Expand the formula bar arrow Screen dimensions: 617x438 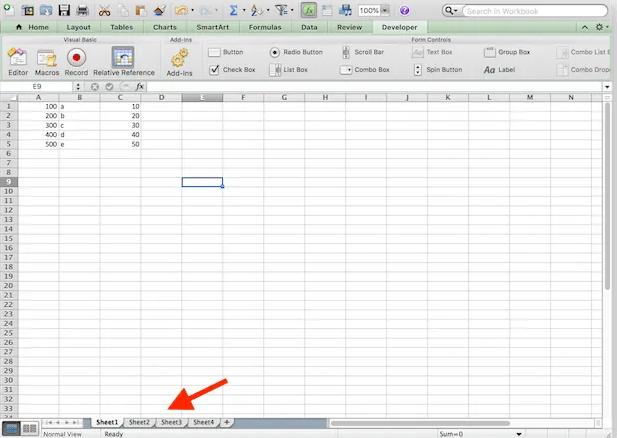coord(607,87)
